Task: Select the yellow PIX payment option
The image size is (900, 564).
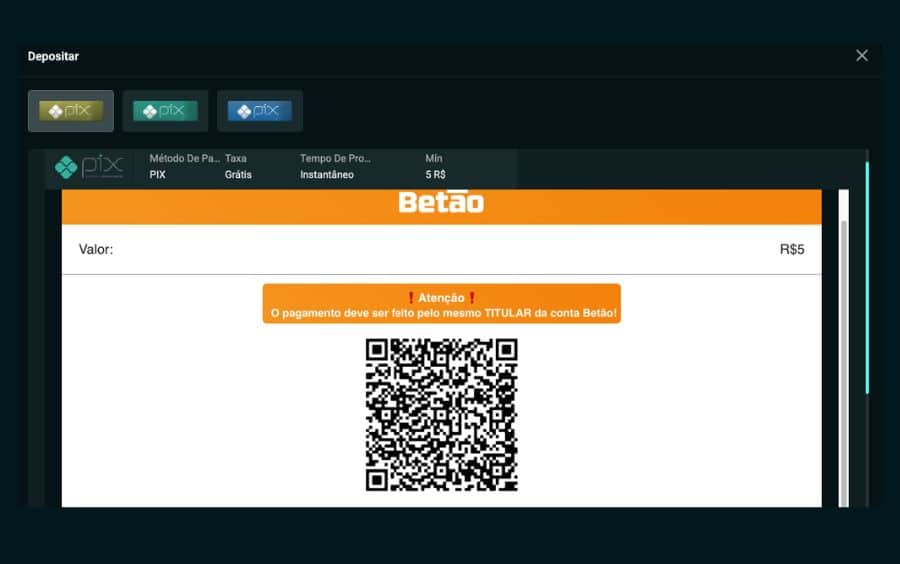Action: pyautogui.click(x=71, y=111)
